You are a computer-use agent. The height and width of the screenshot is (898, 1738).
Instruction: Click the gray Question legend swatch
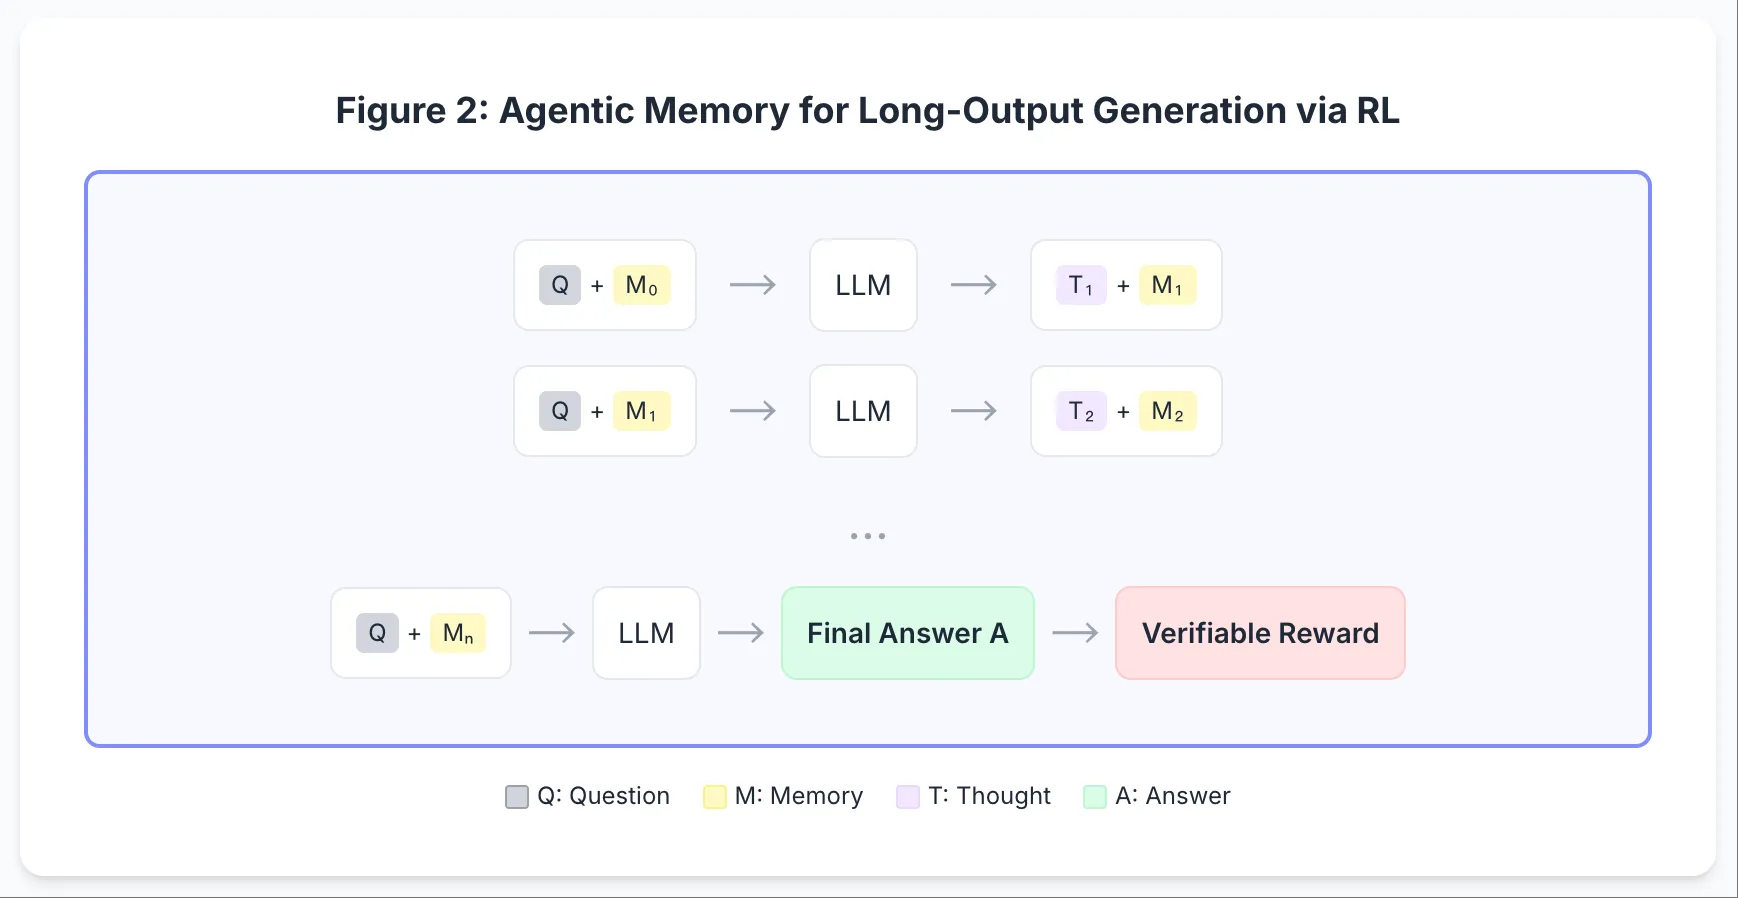517,797
